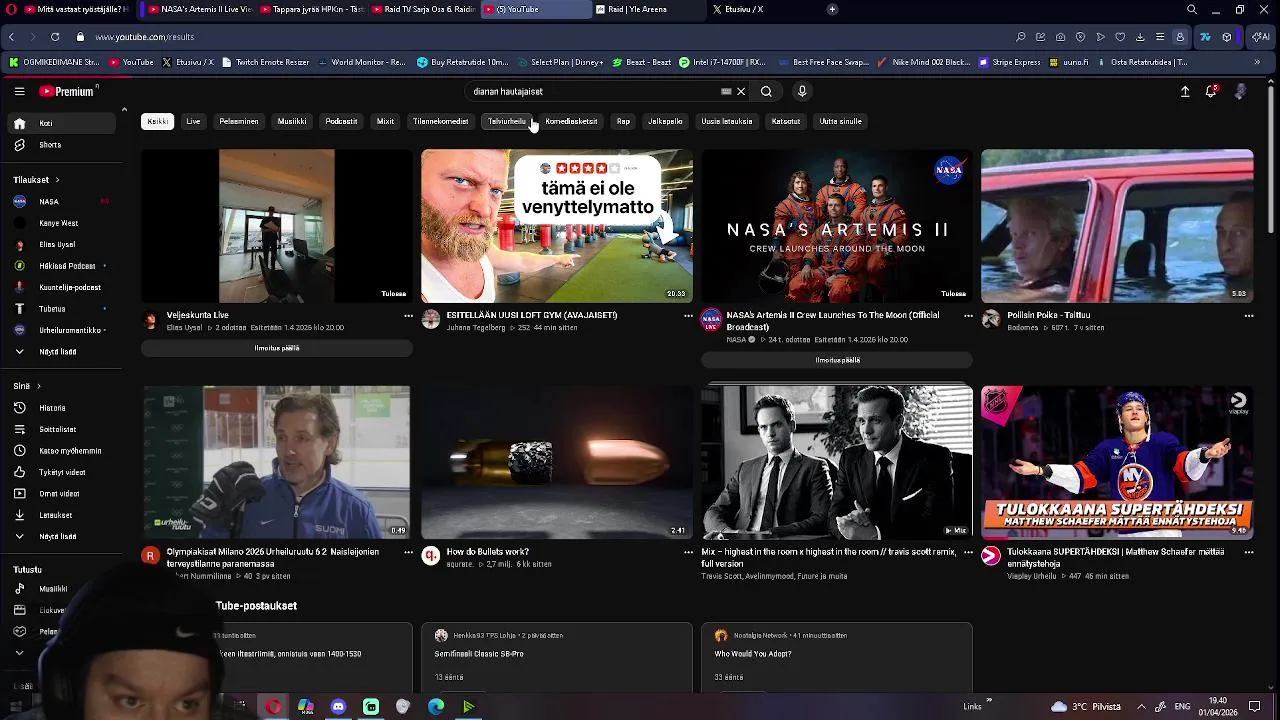
Task: Open Microsoft Edge from Windows taskbar
Action: [436, 707]
